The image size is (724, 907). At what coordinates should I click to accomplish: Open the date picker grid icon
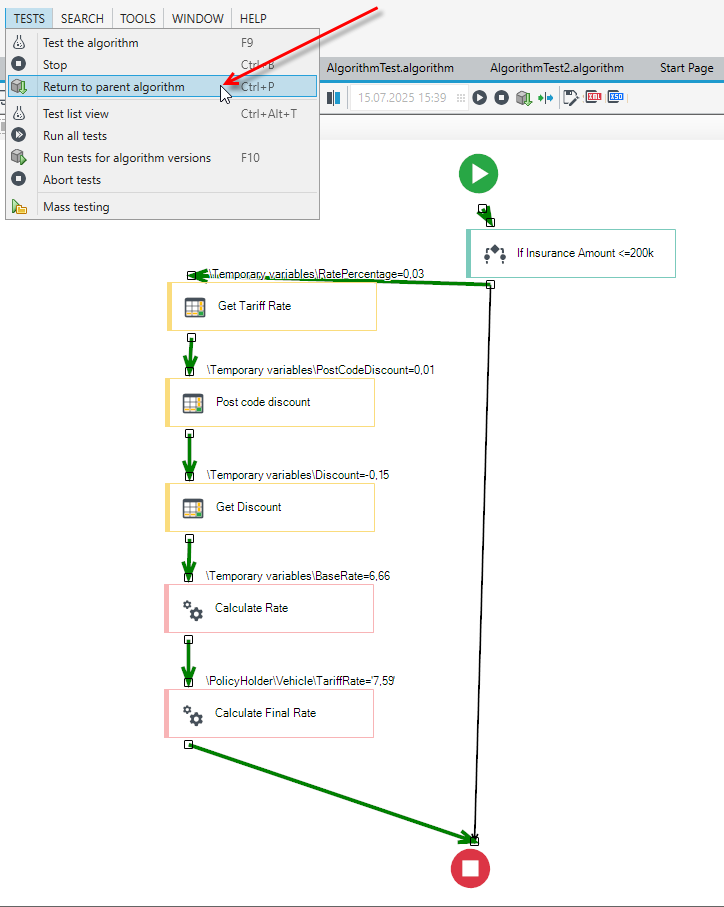click(460, 98)
